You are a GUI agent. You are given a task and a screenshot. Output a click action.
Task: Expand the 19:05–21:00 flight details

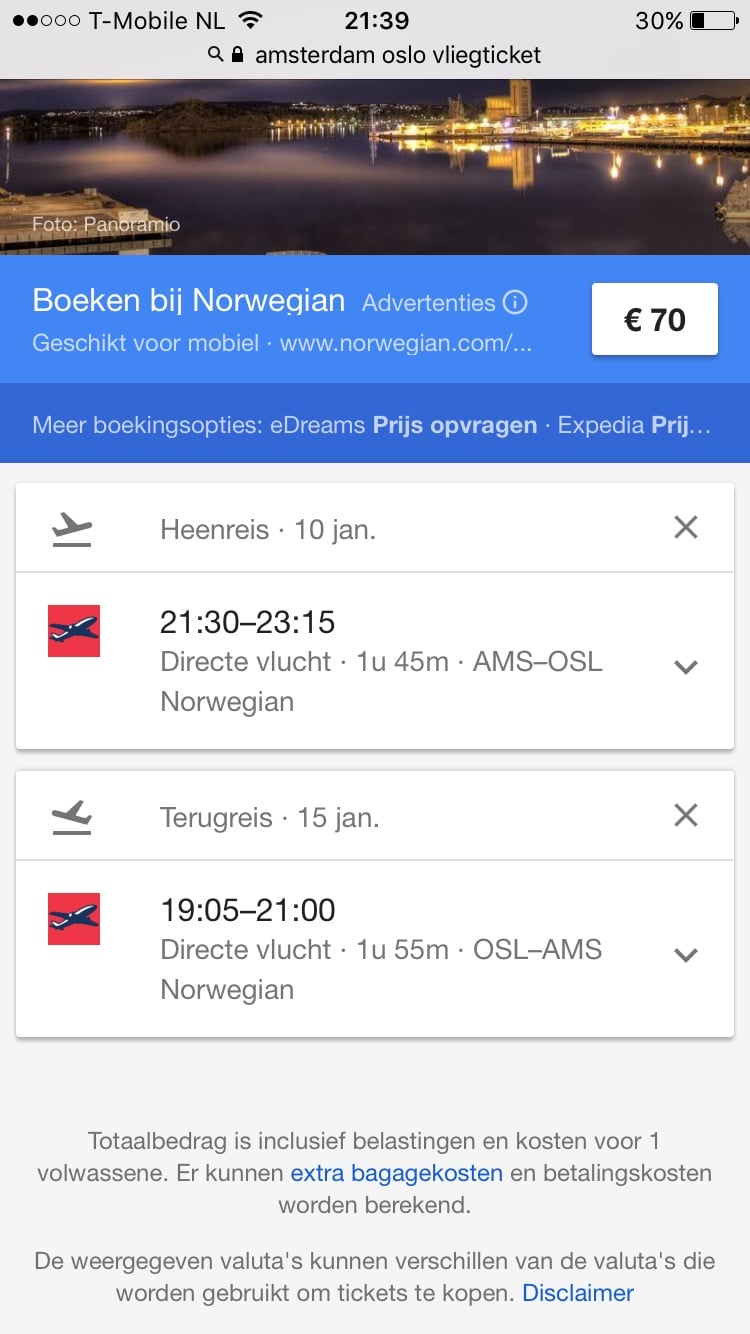click(x=686, y=955)
